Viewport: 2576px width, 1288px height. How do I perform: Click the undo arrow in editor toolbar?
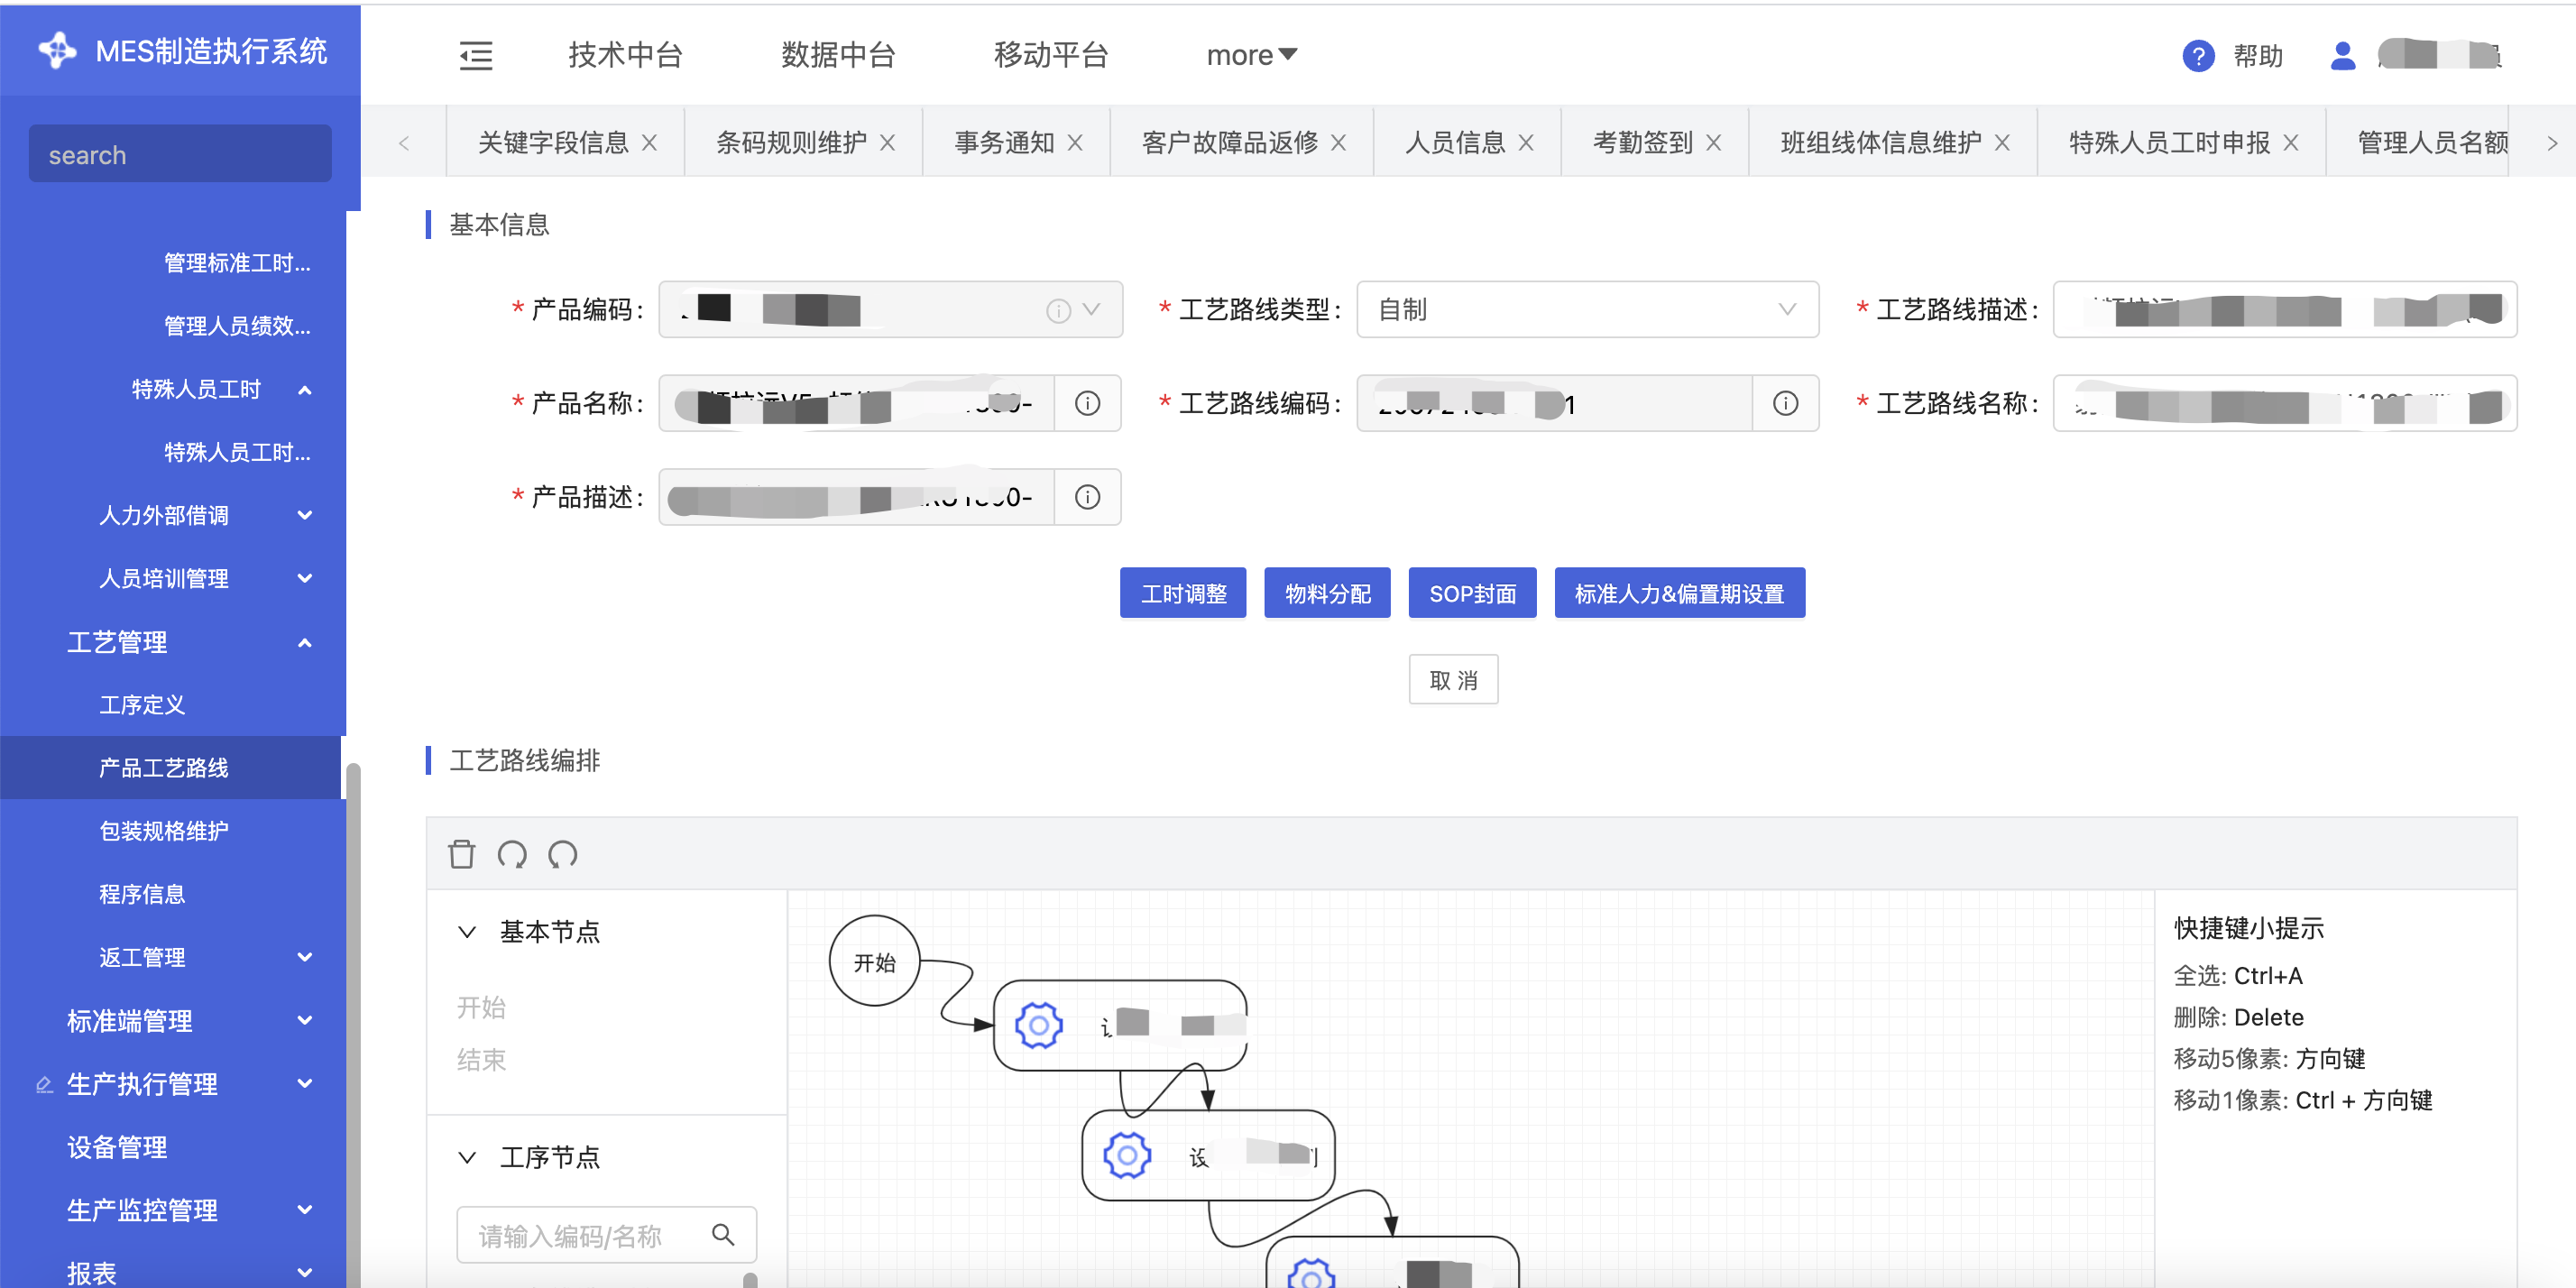(x=512, y=854)
